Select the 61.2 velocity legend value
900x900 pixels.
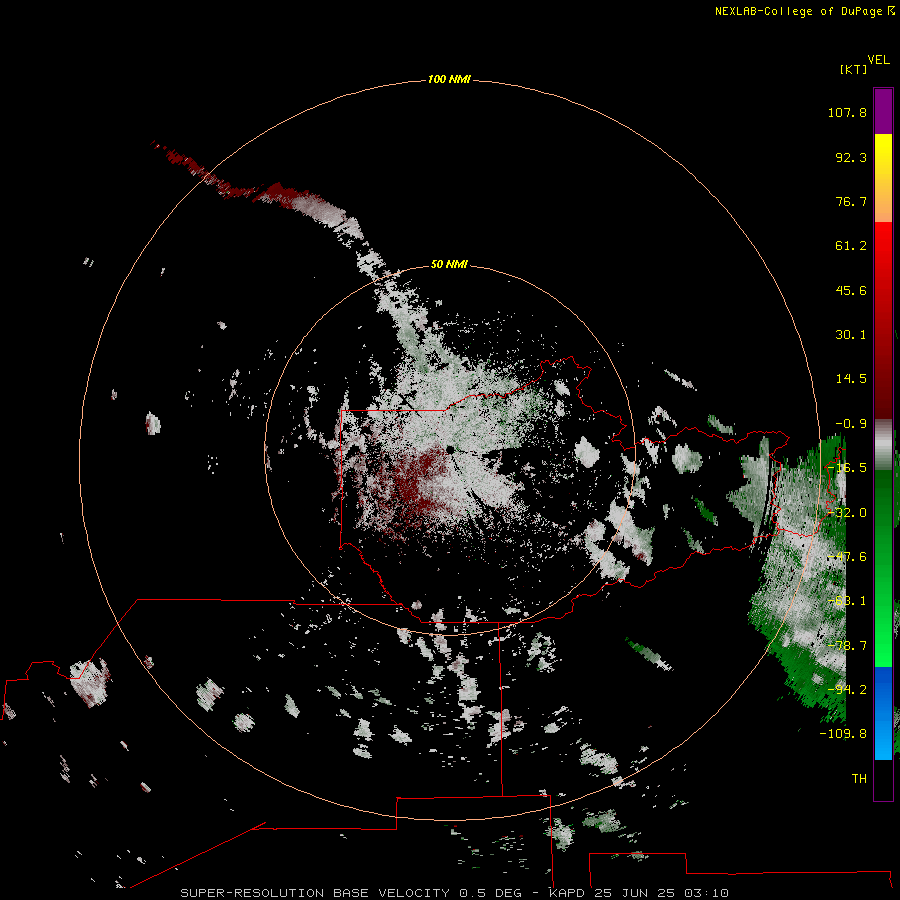tap(851, 246)
